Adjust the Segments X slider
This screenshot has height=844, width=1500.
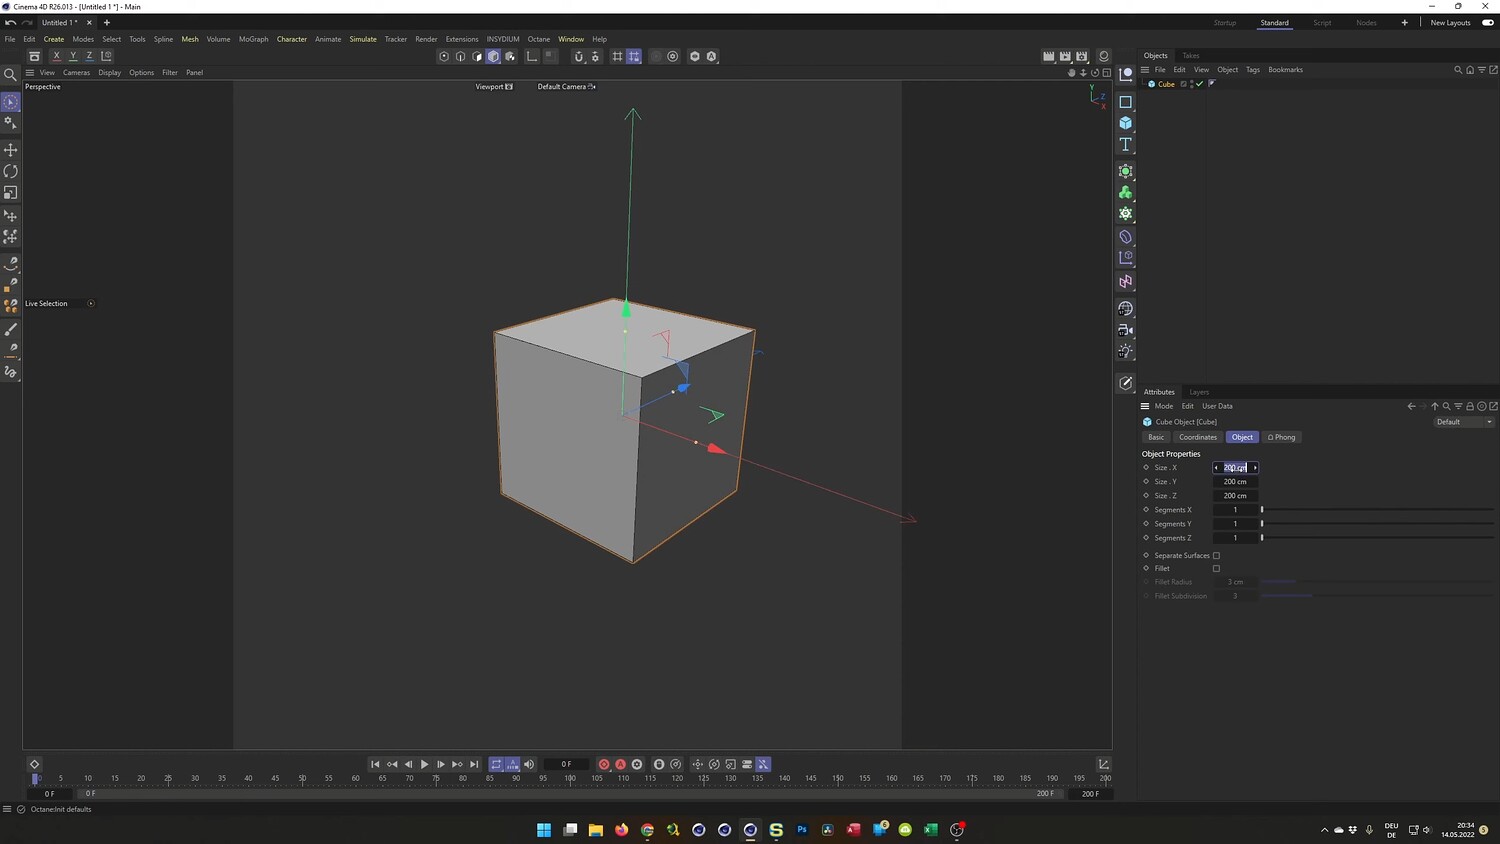[x=1377, y=510]
